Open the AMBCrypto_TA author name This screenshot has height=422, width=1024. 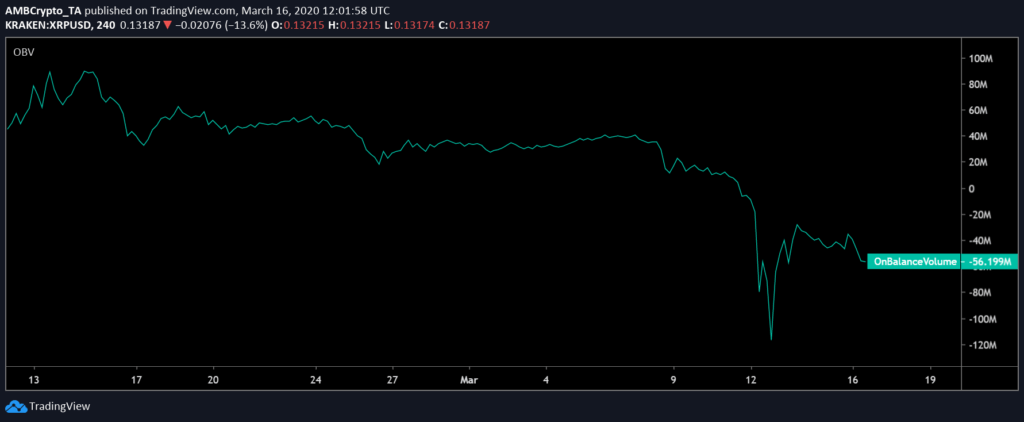[40, 9]
